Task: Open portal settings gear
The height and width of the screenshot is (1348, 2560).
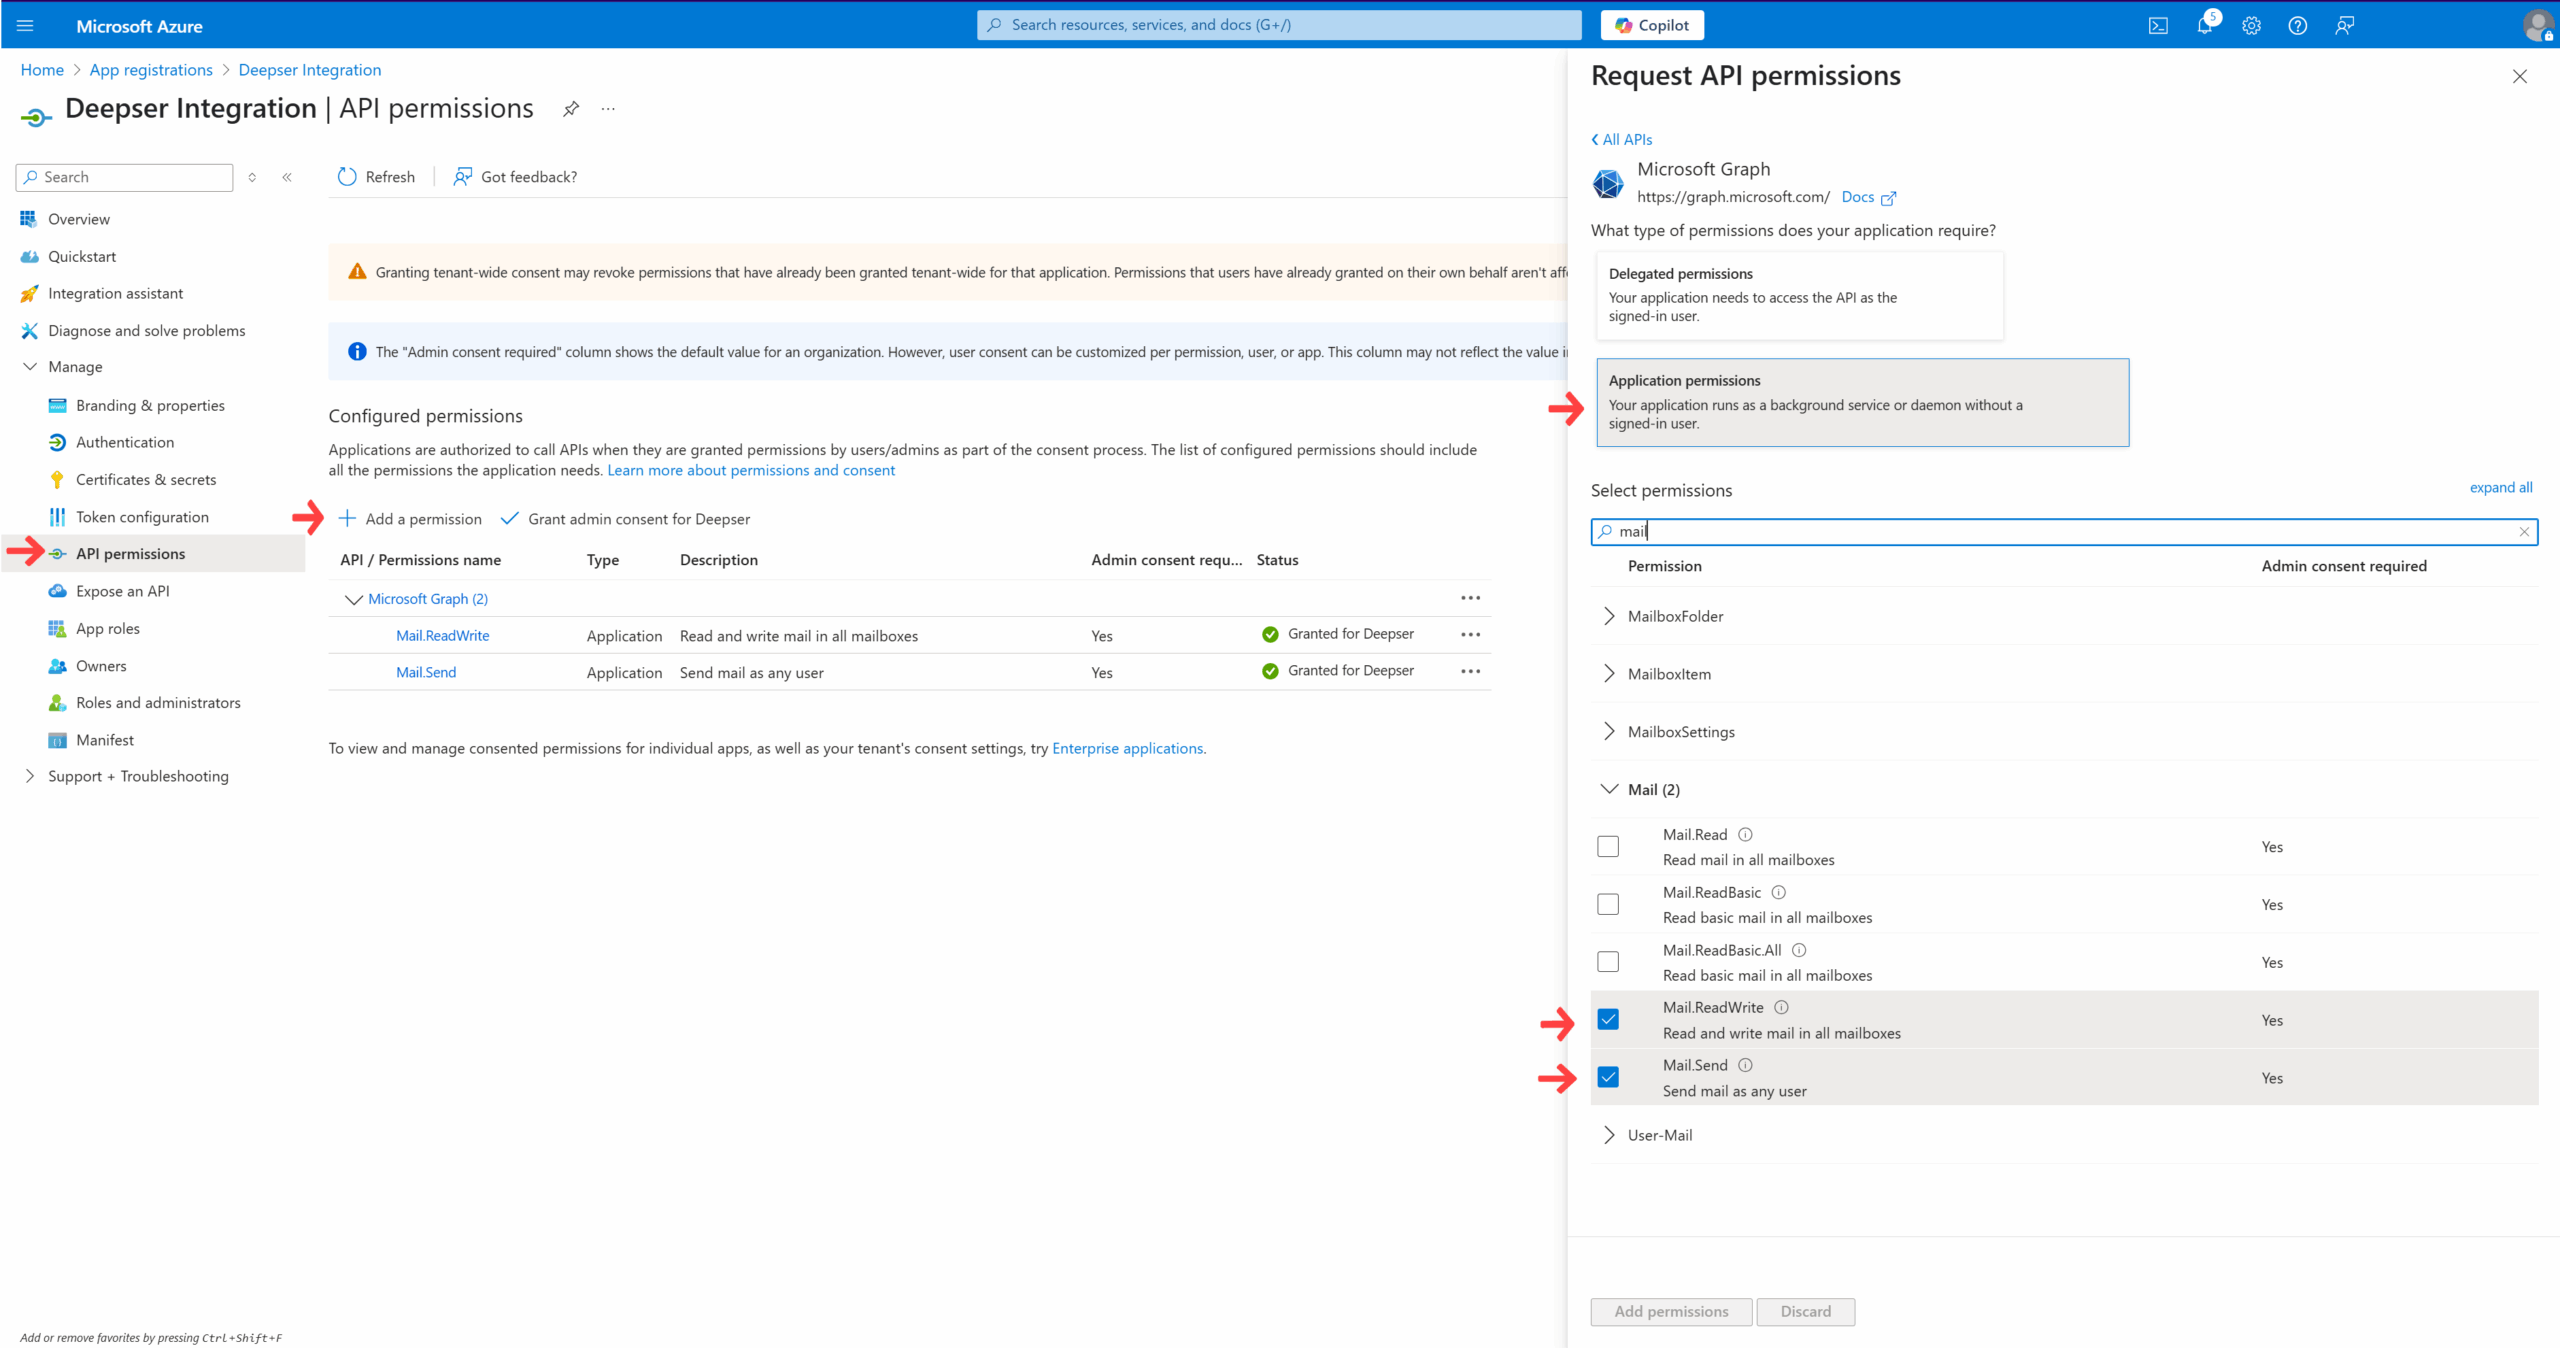Action: point(2251,26)
